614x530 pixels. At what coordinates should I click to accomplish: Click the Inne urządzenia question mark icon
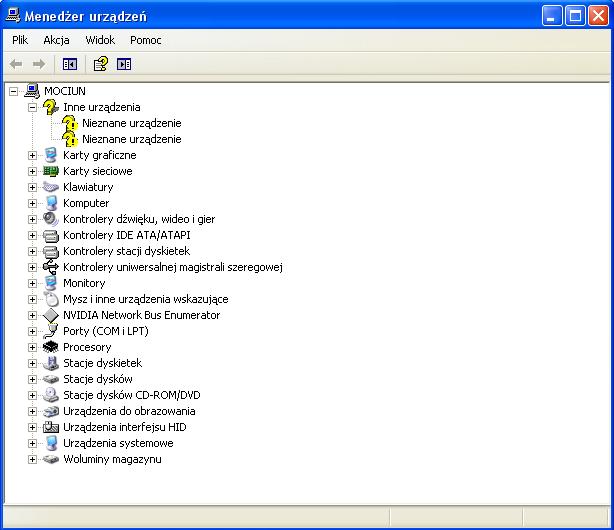pyautogui.click(x=51, y=107)
